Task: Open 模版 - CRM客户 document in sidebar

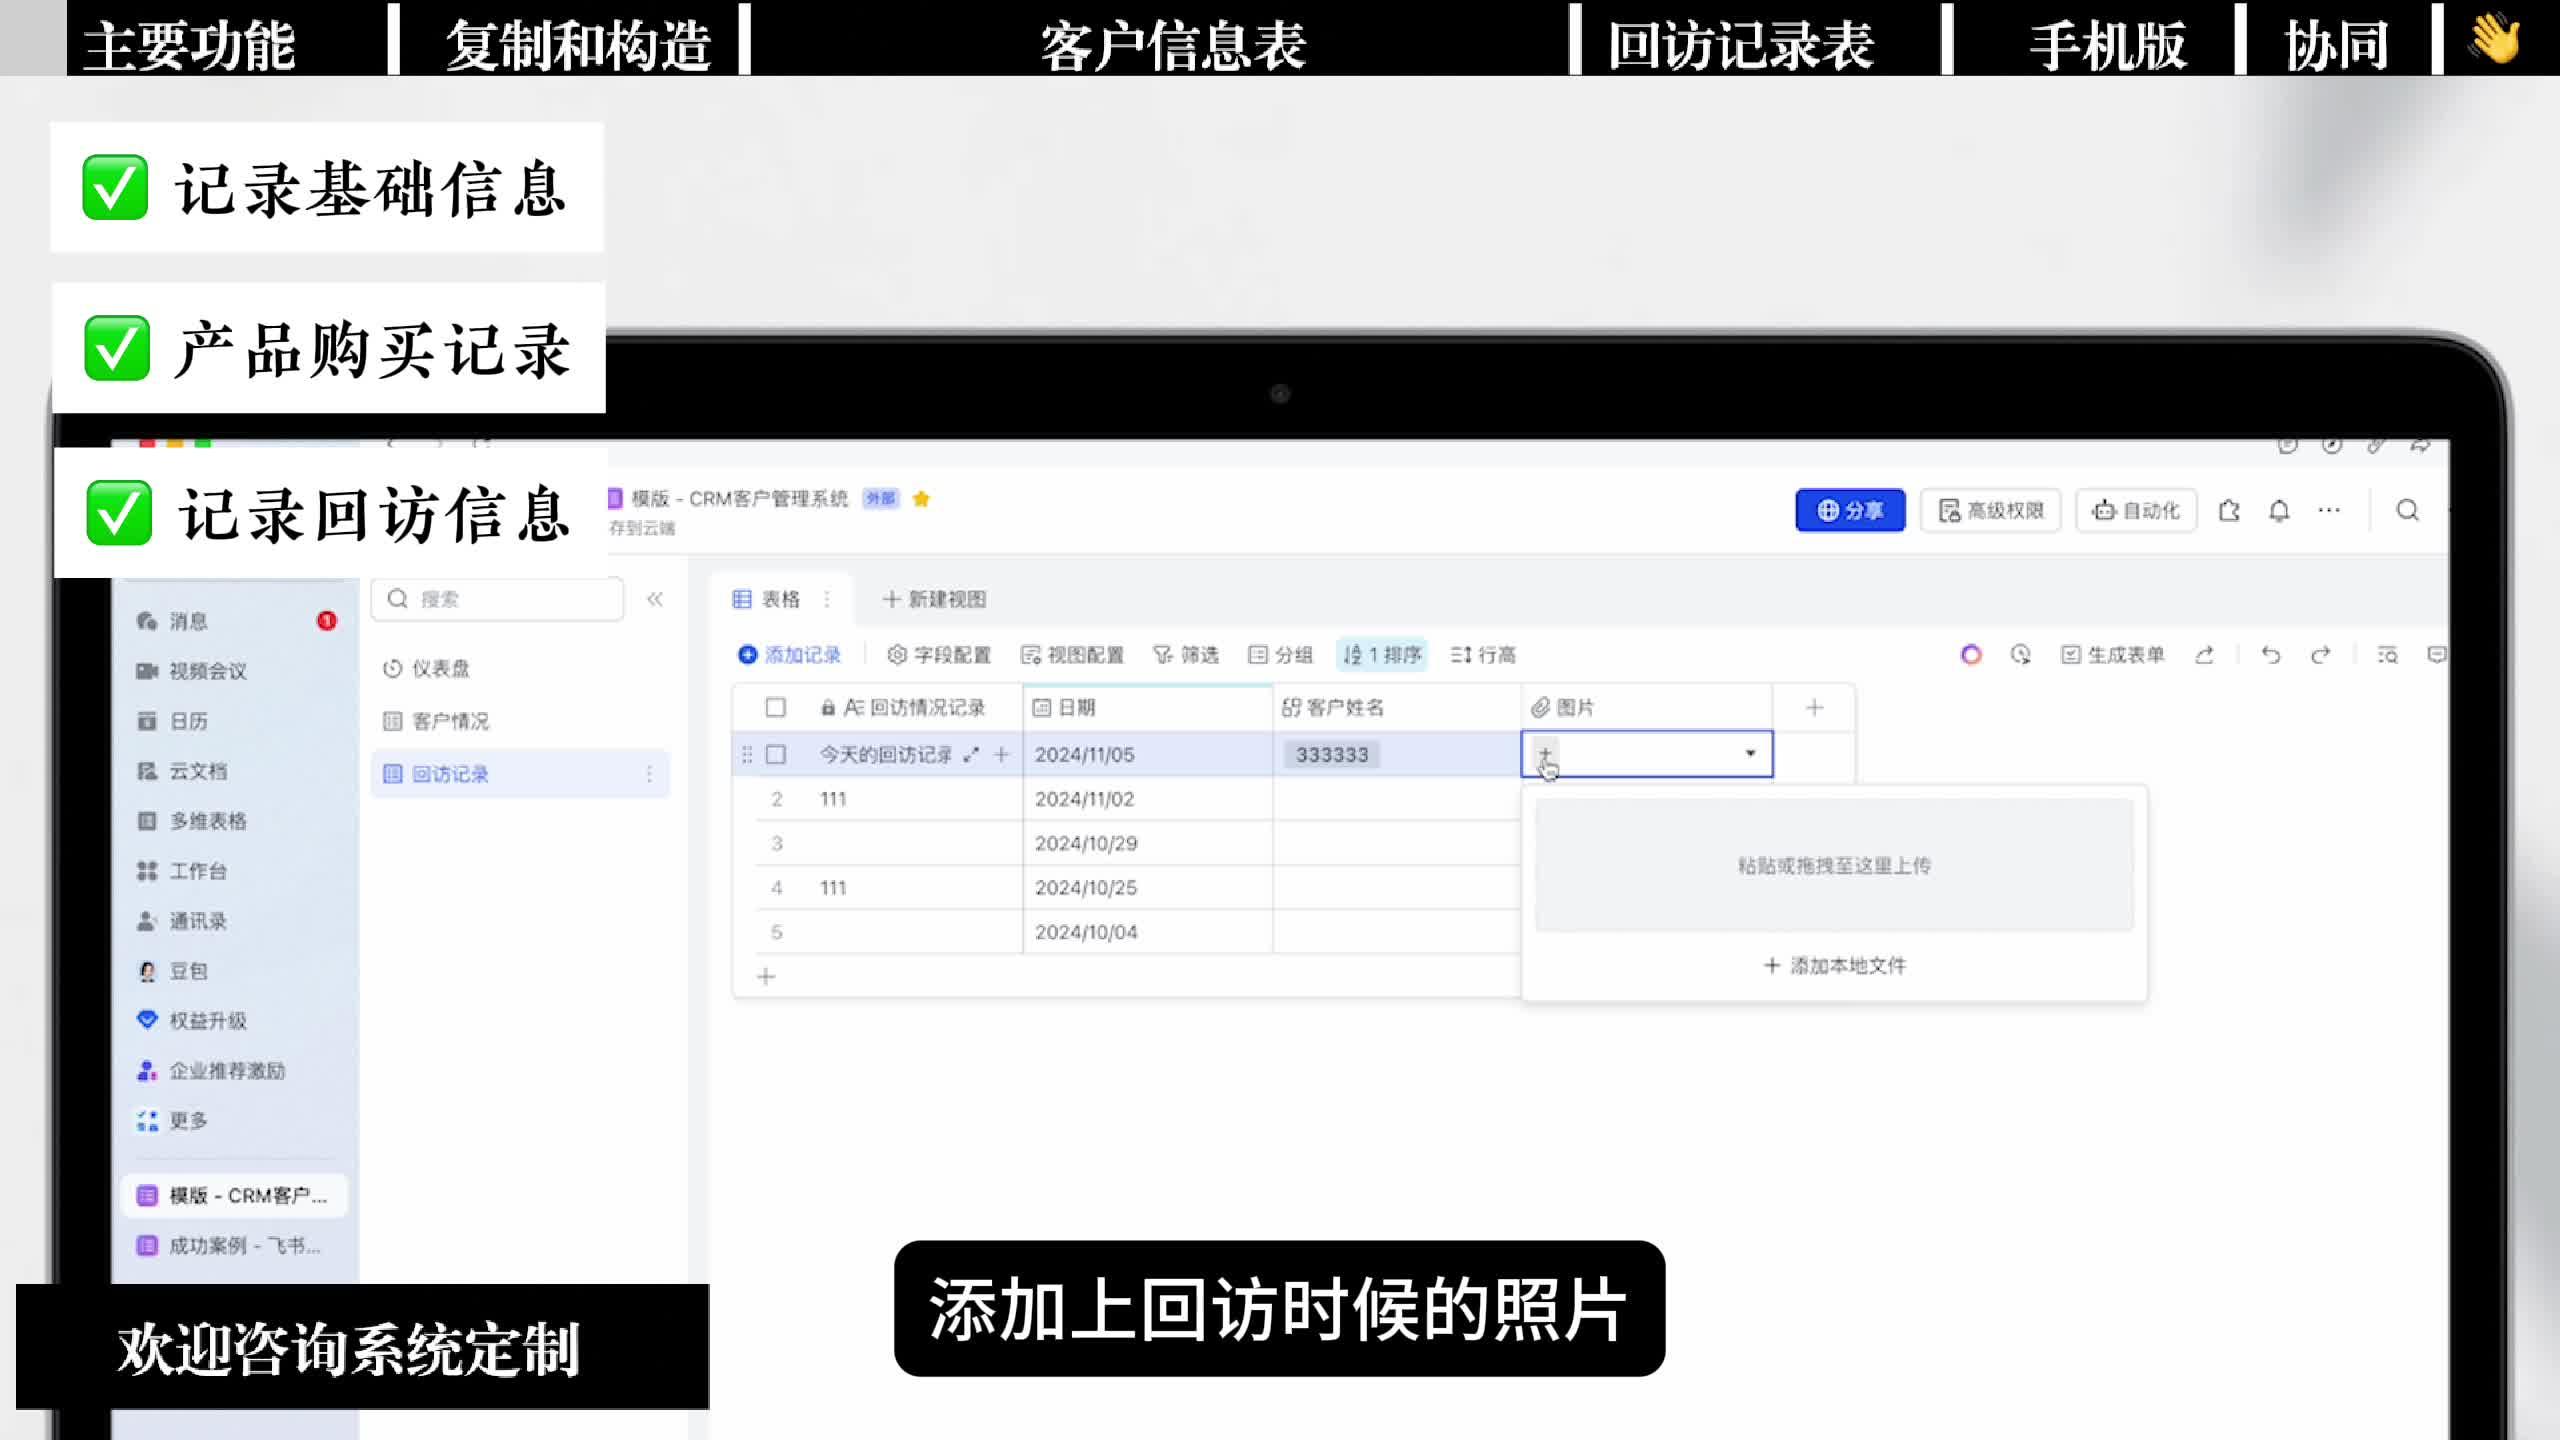Action: pyautogui.click(x=234, y=1196)
